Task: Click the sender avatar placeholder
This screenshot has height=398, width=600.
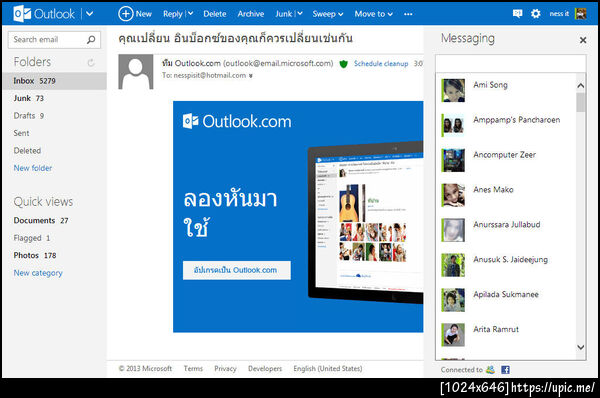Action: tap(136, 72)
